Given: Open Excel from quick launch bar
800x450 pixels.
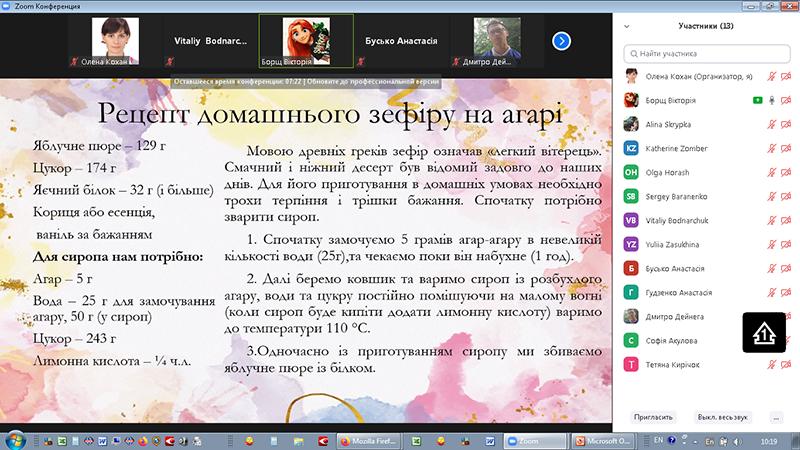Looking at the screenshot, I should click(62, 441).
